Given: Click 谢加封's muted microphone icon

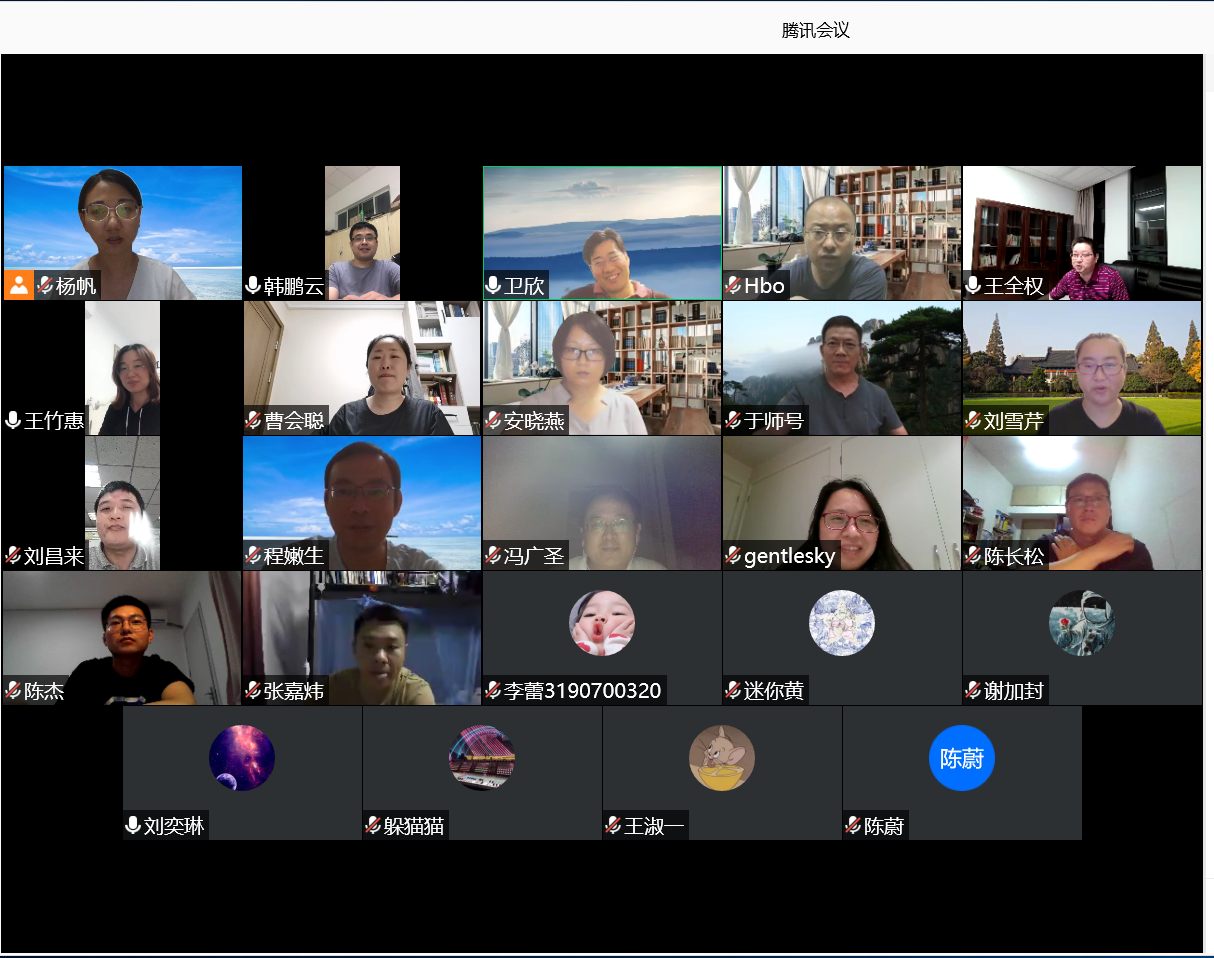Looking at the screenshot, I should (x=973, y=691).
